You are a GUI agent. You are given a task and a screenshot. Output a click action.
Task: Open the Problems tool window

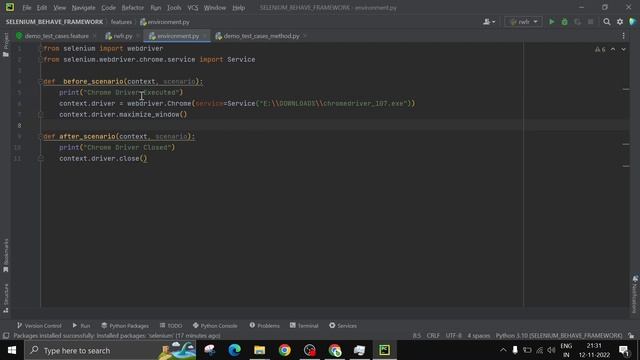click(x=264, y=326)
